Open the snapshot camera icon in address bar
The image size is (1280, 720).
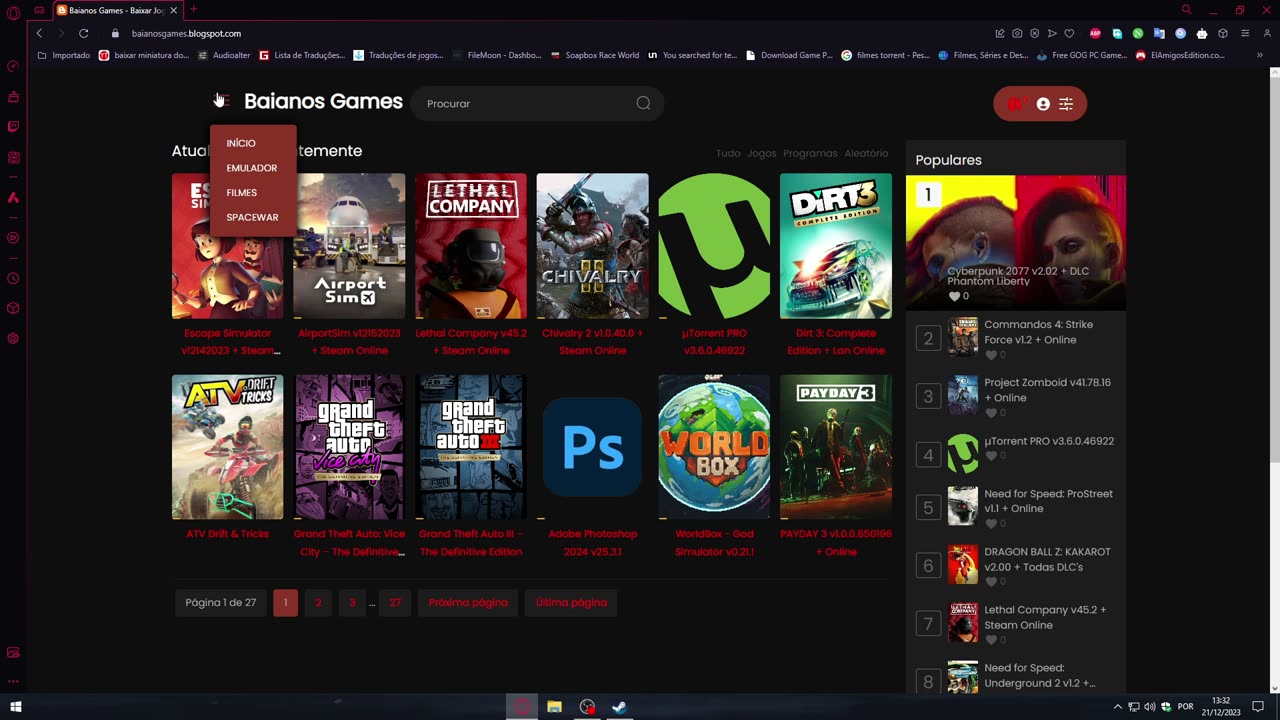(1017, 33)
